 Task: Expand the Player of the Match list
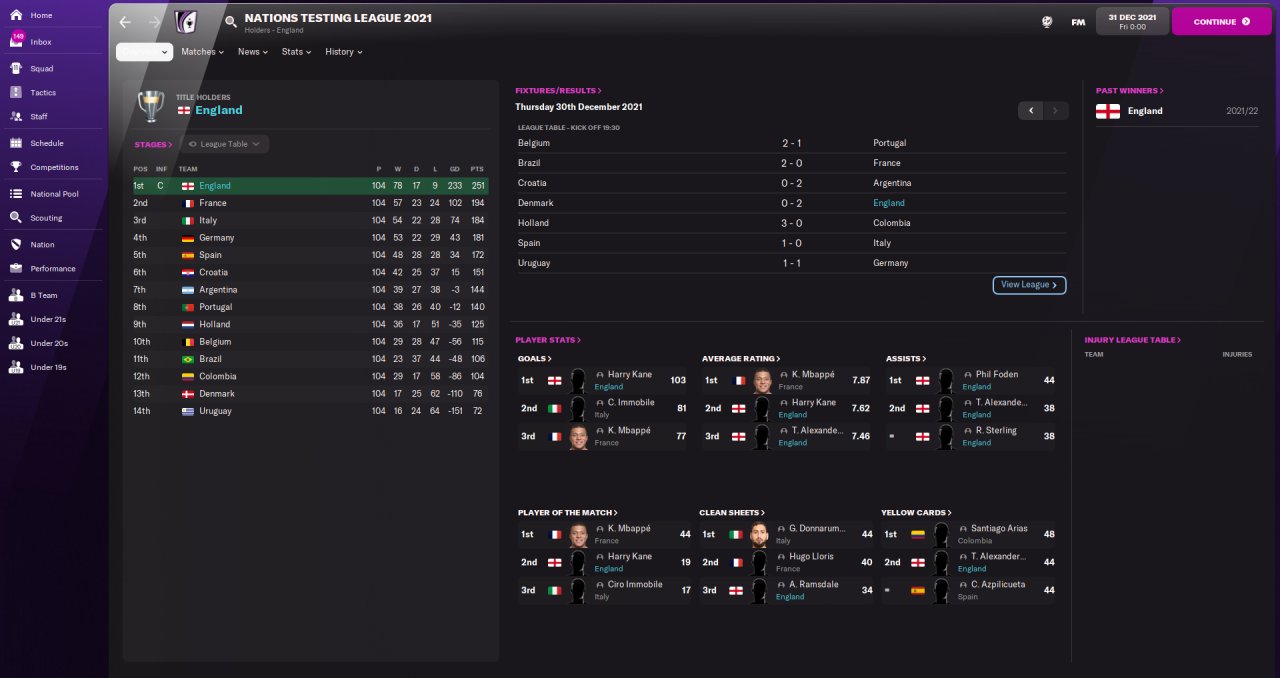tap(567, 512)
